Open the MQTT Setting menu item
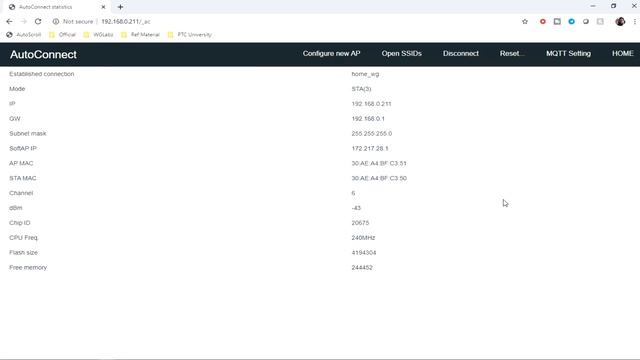 (x=569, y=53)
